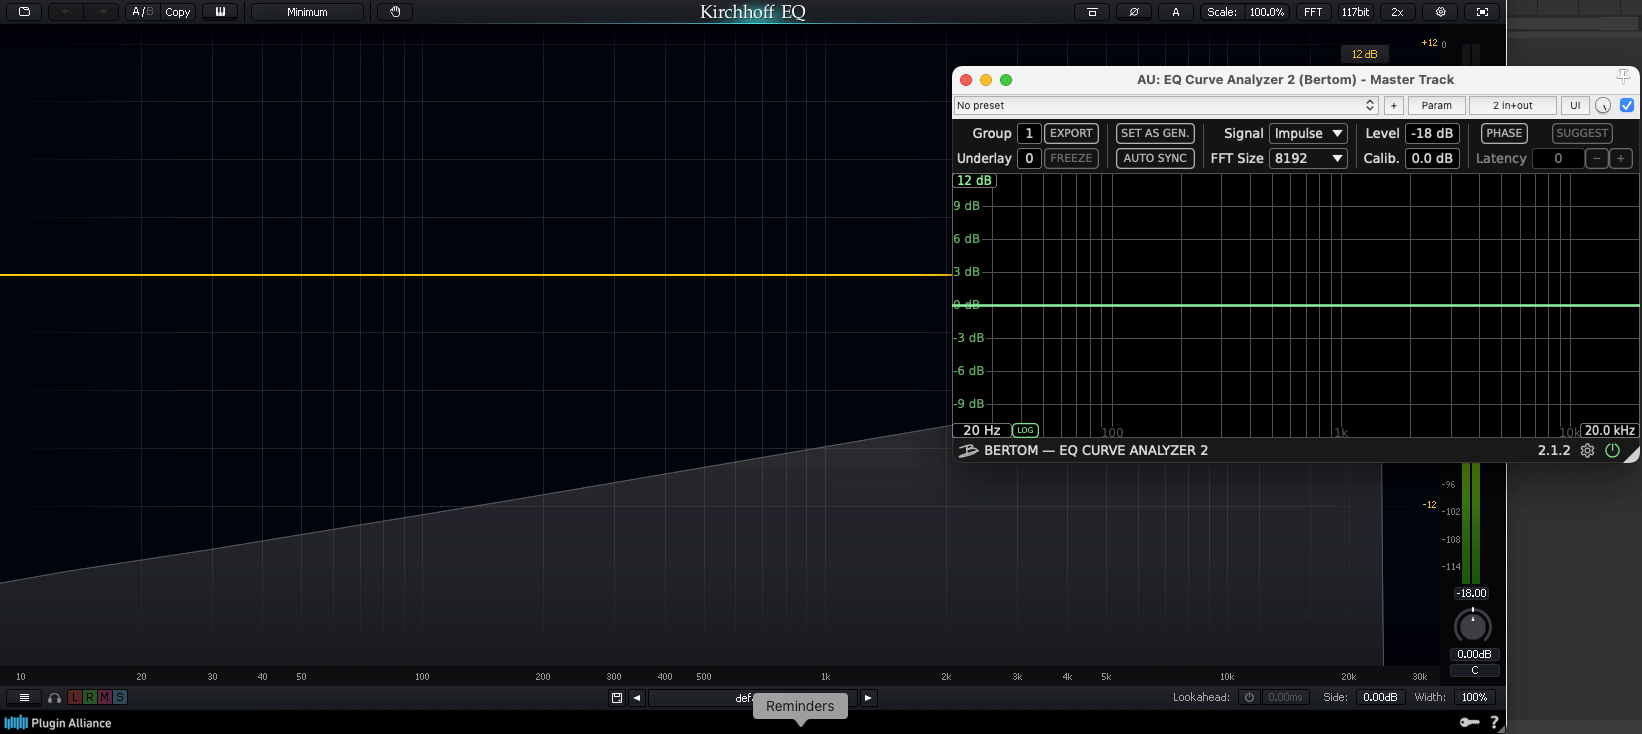Open Kirchhoff EQ settings gear
1642x734 pixels.
tap(1440, 12)
